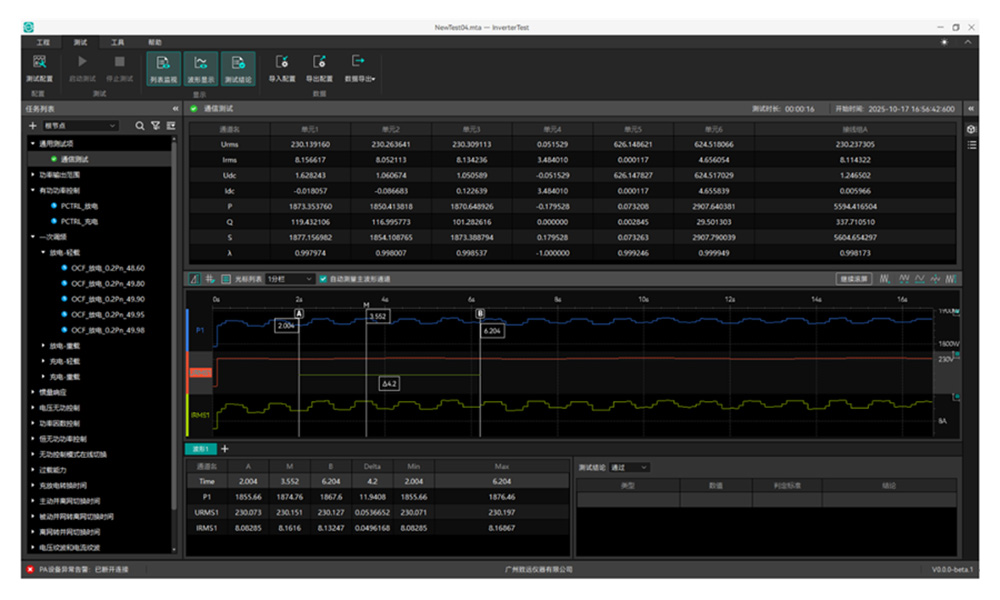This screenshot has width=1000, height=600.
Task: Click Urms 单元1 value 230.139160
Action: tap(310, 145)
